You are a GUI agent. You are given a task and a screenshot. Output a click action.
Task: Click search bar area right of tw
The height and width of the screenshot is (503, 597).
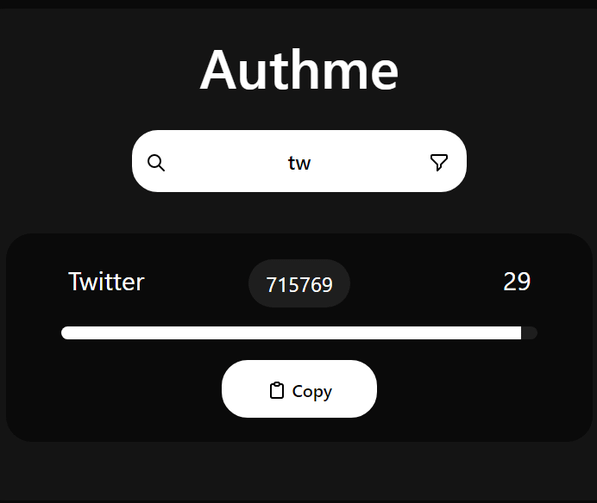click(369, 163)
